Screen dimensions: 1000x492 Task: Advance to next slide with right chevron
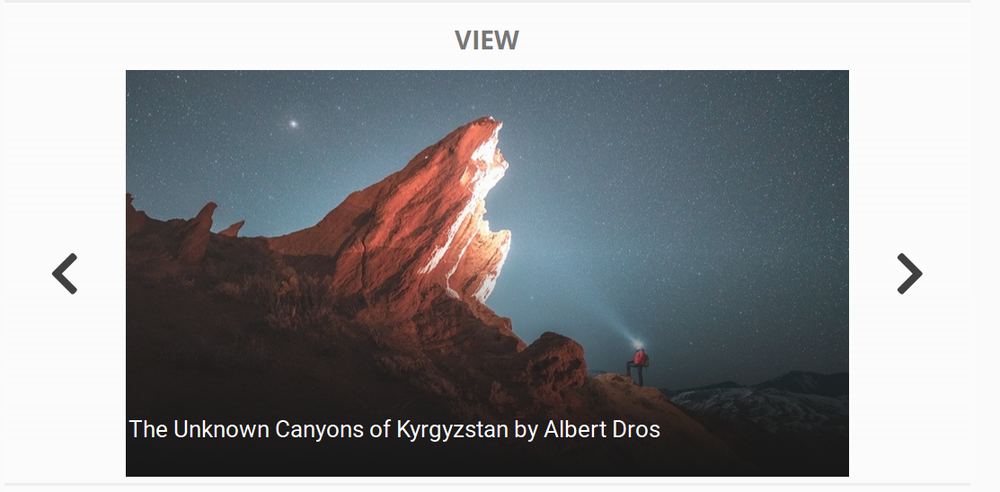[x=909, y=274]
